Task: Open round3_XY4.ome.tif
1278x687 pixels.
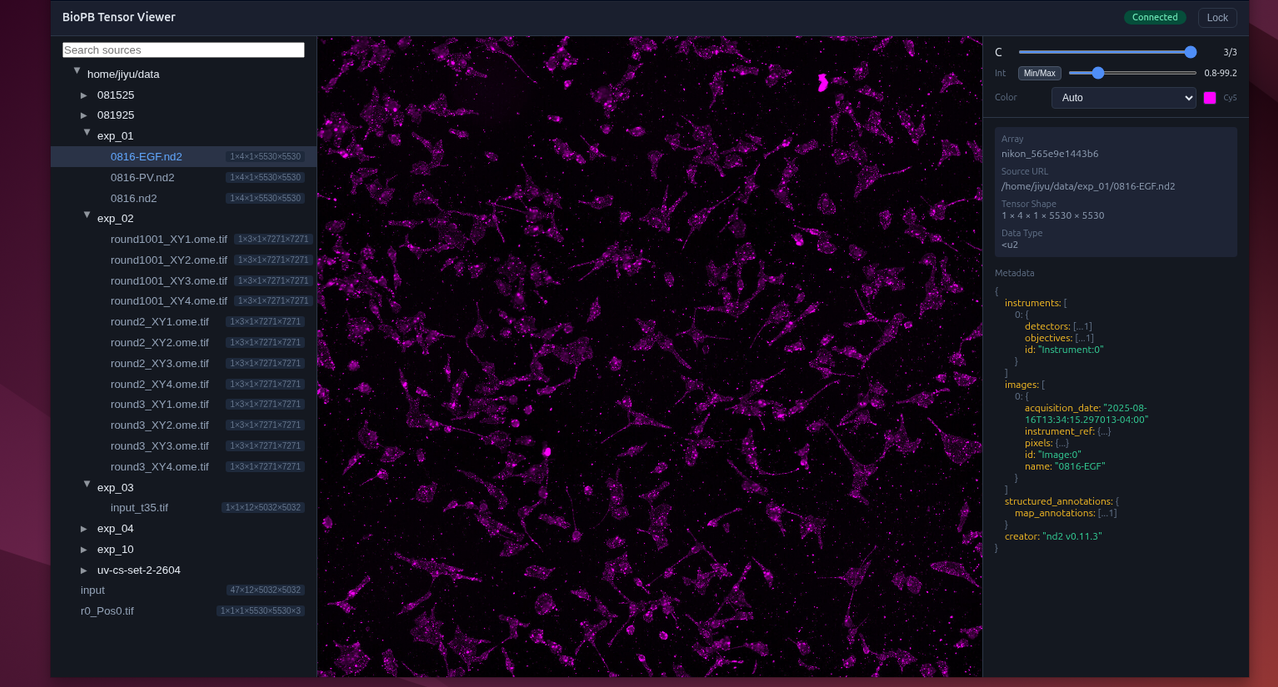Action: coord(184,467)
